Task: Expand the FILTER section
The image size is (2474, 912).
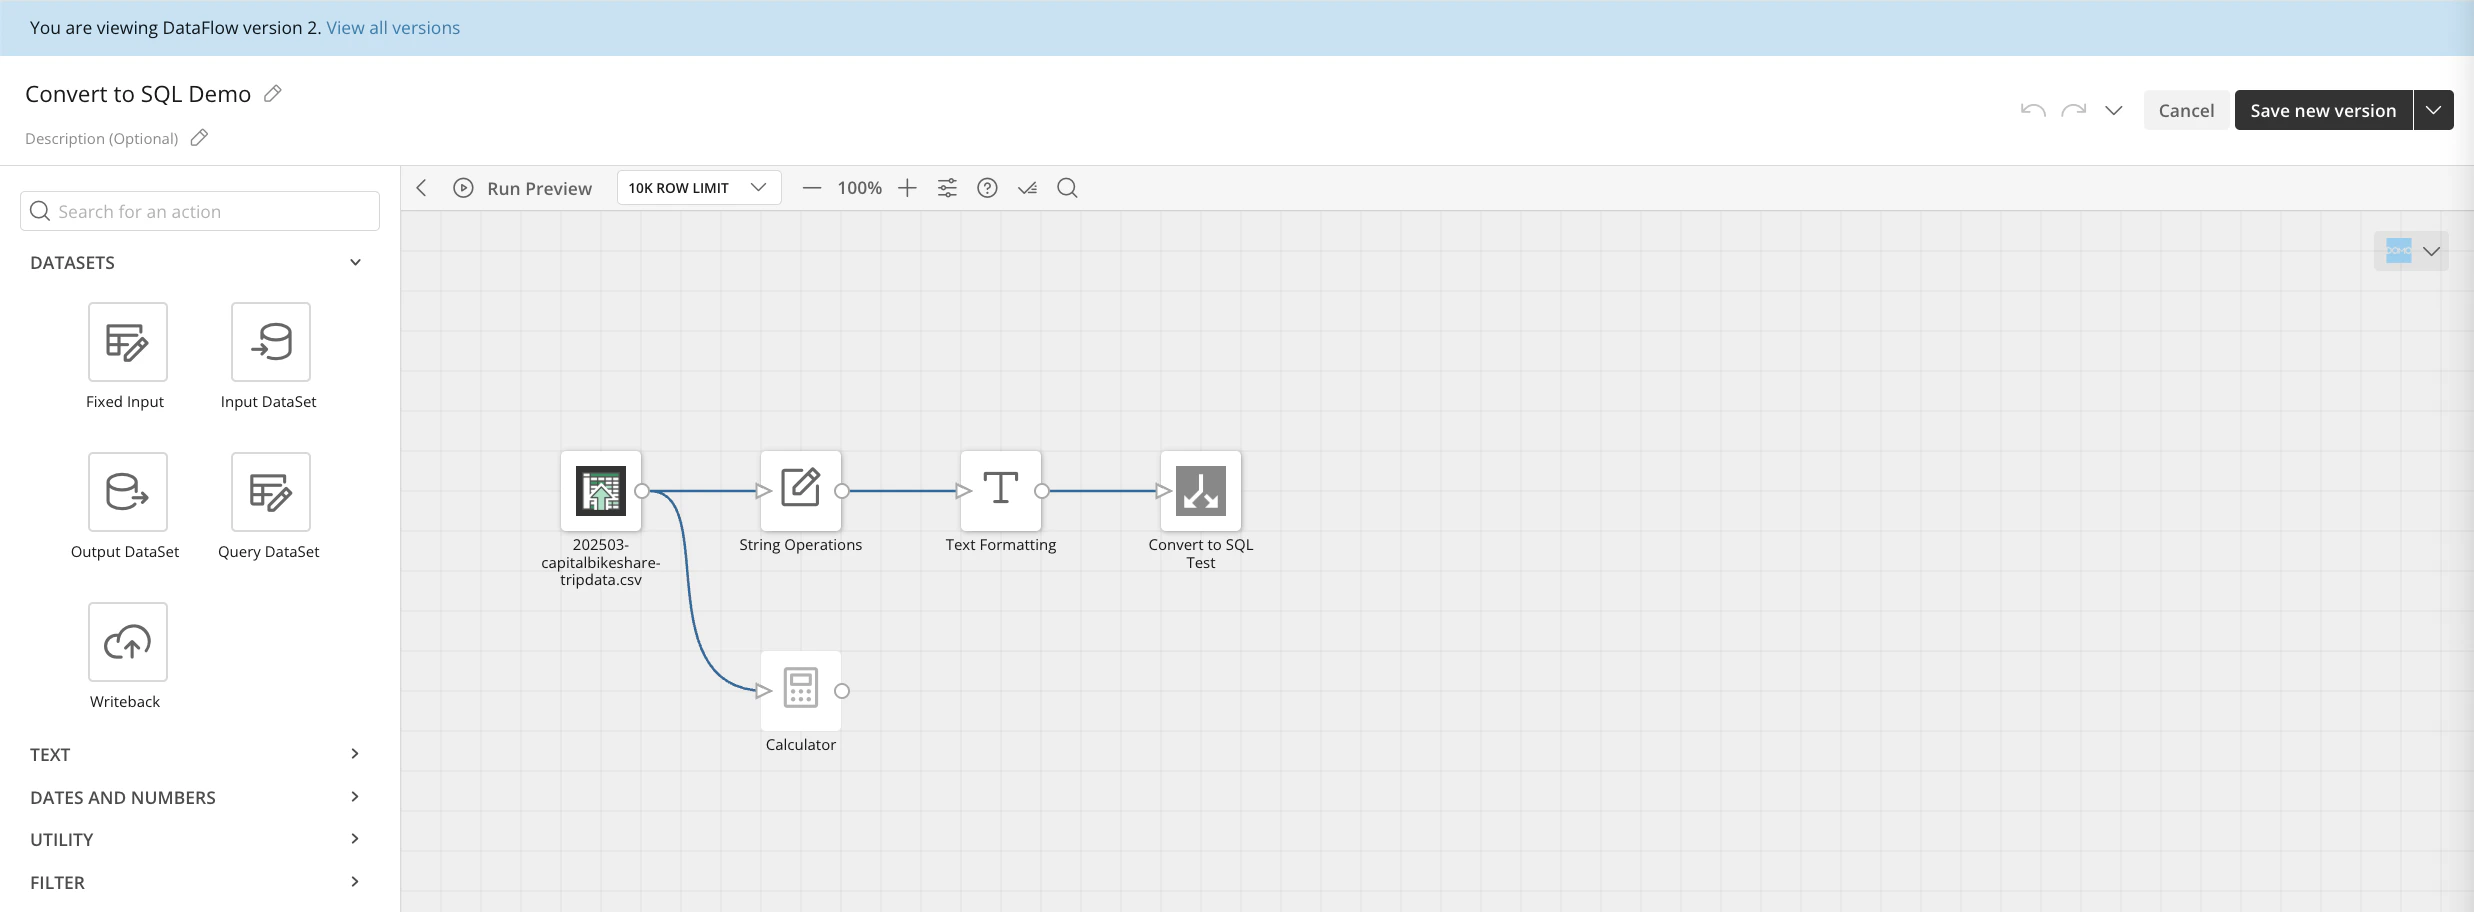Action: (355, 882)
